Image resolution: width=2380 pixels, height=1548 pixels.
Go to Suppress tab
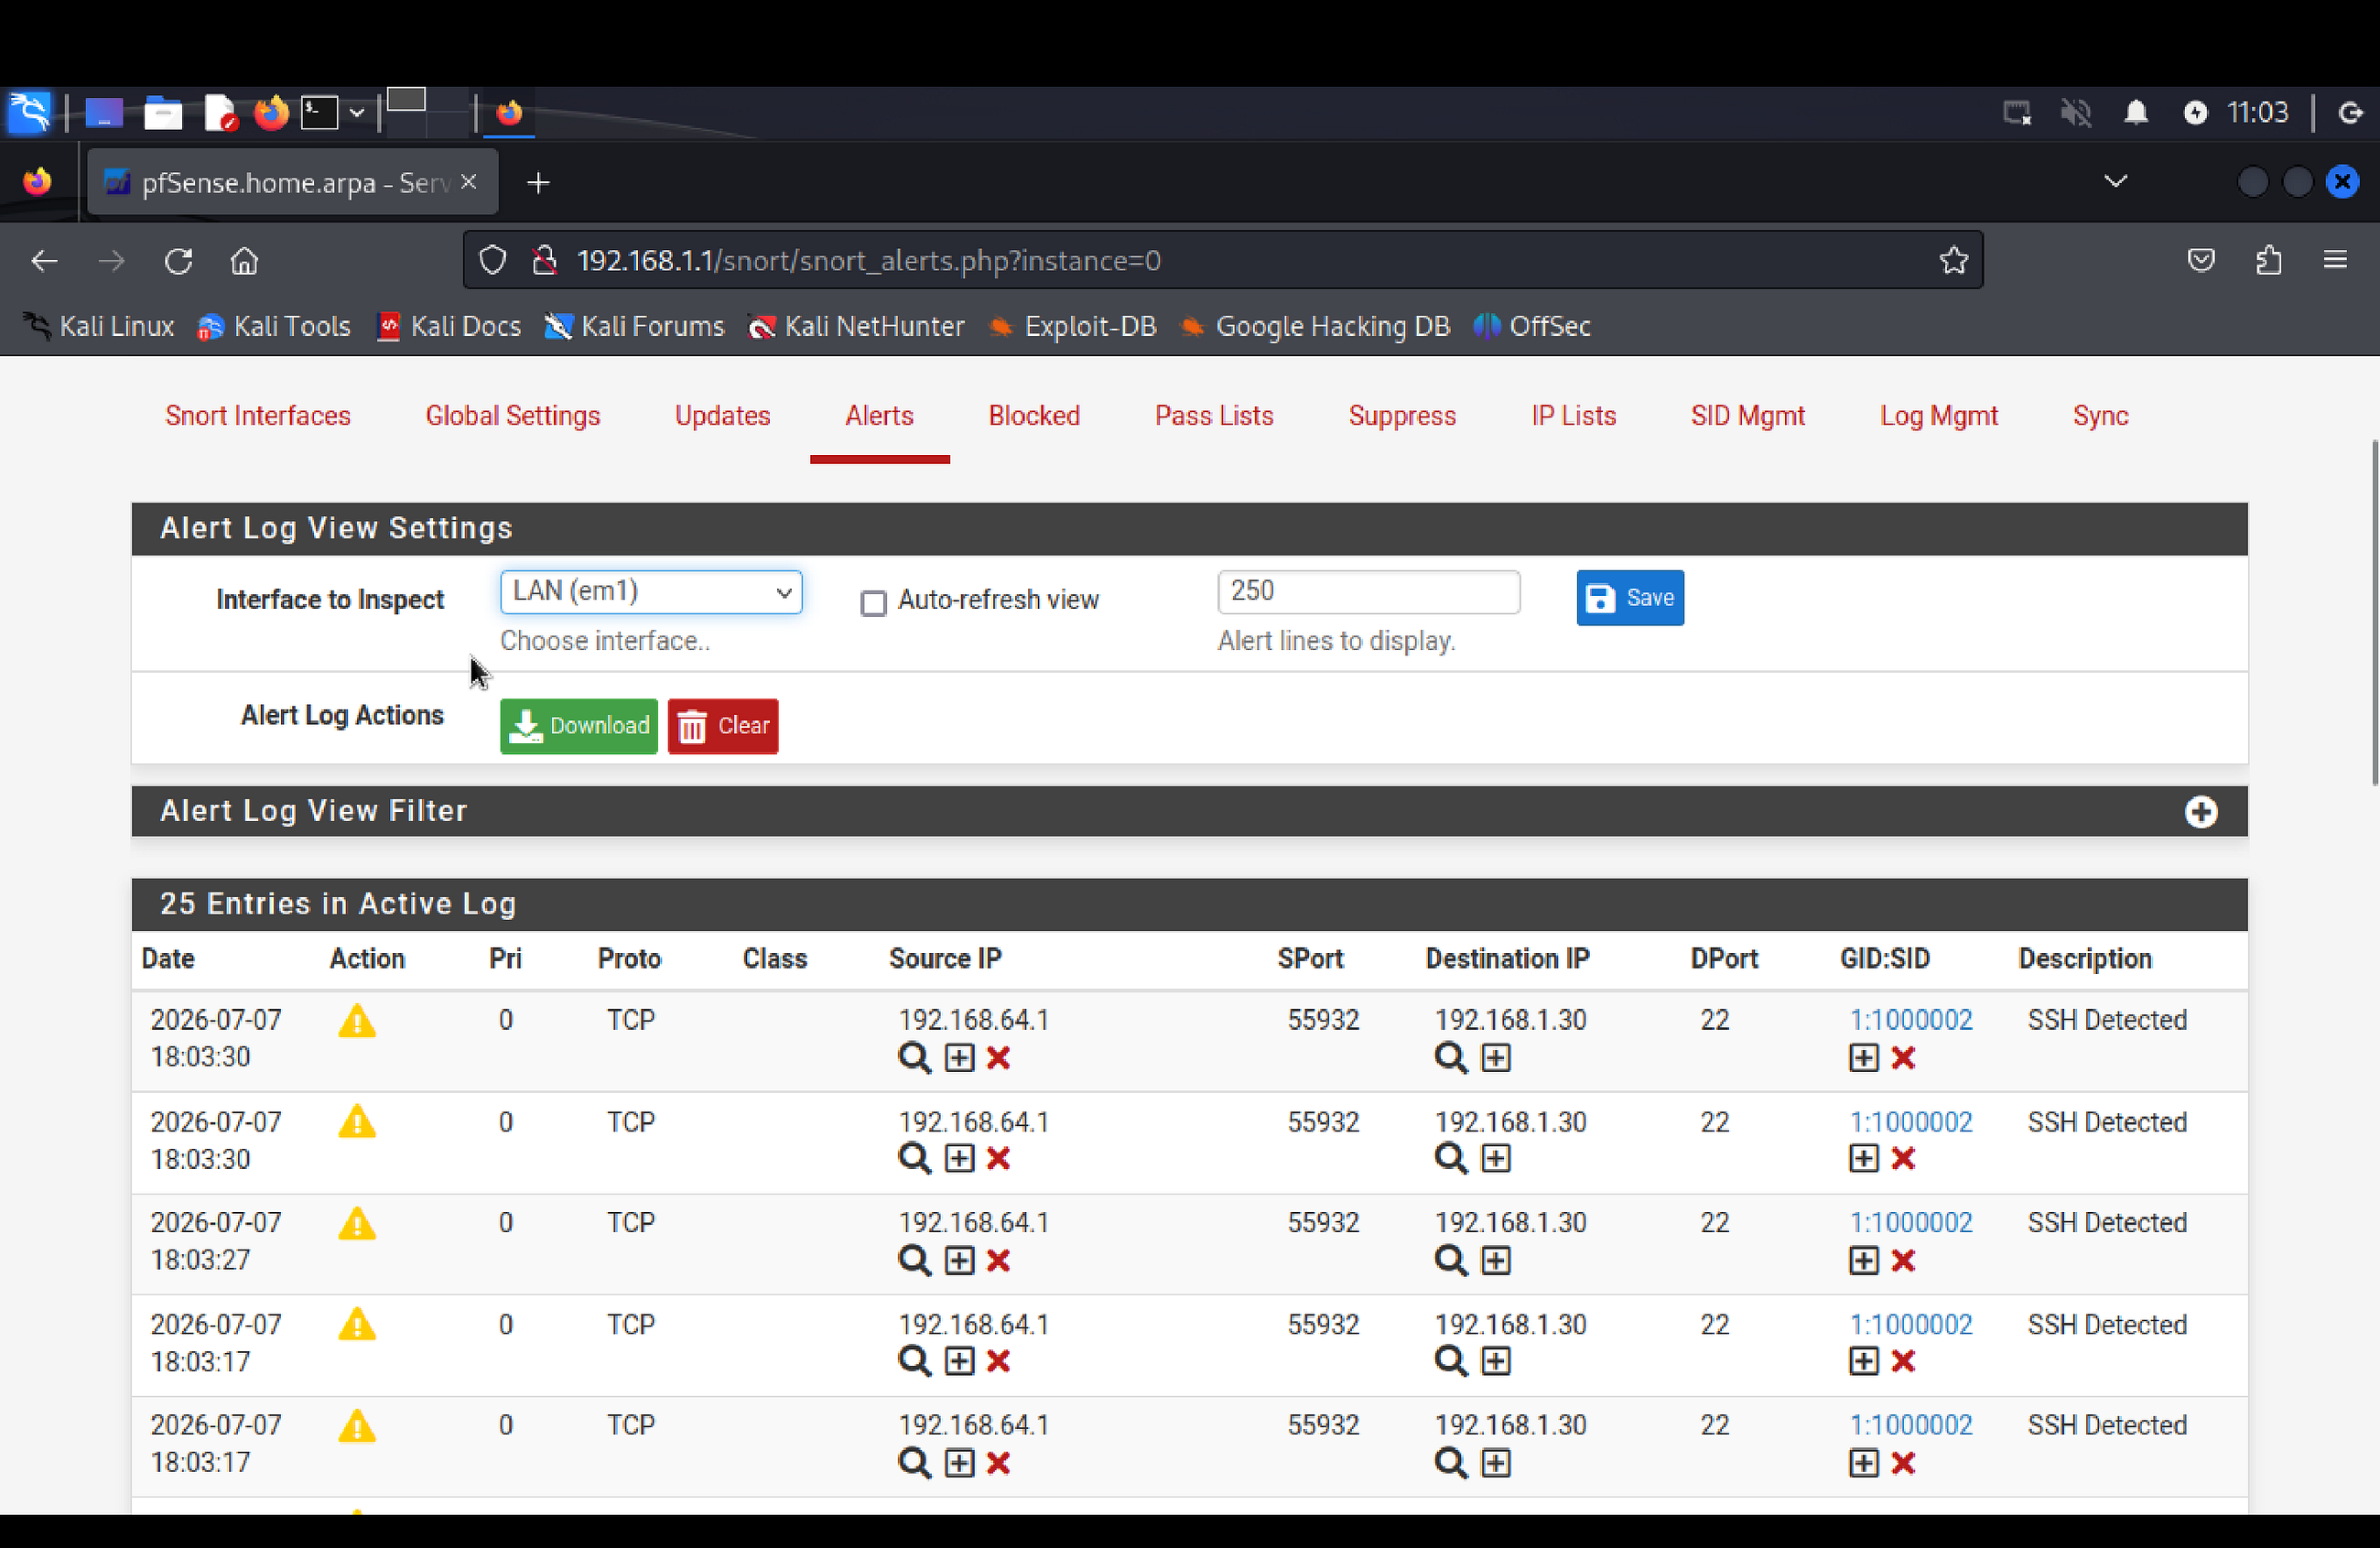(x=1402, y=416)
